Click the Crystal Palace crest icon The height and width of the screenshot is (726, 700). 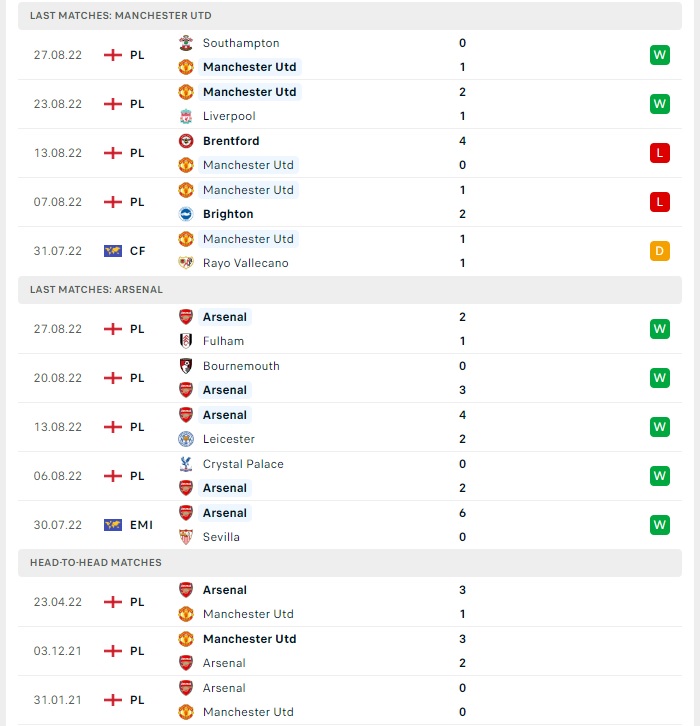[186, 464]
